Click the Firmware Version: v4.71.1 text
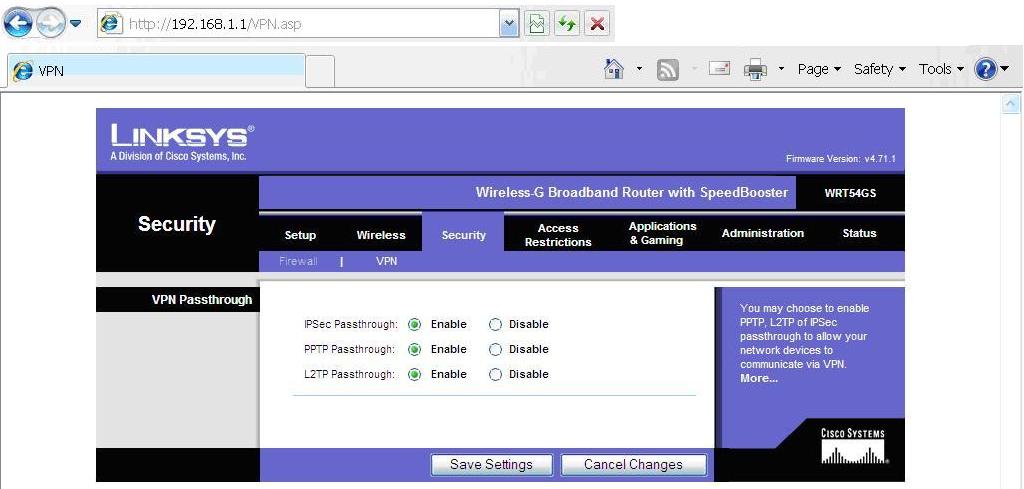Image resolution: width=1024 pixels, height=489 pixels. (x=840, y=159)
